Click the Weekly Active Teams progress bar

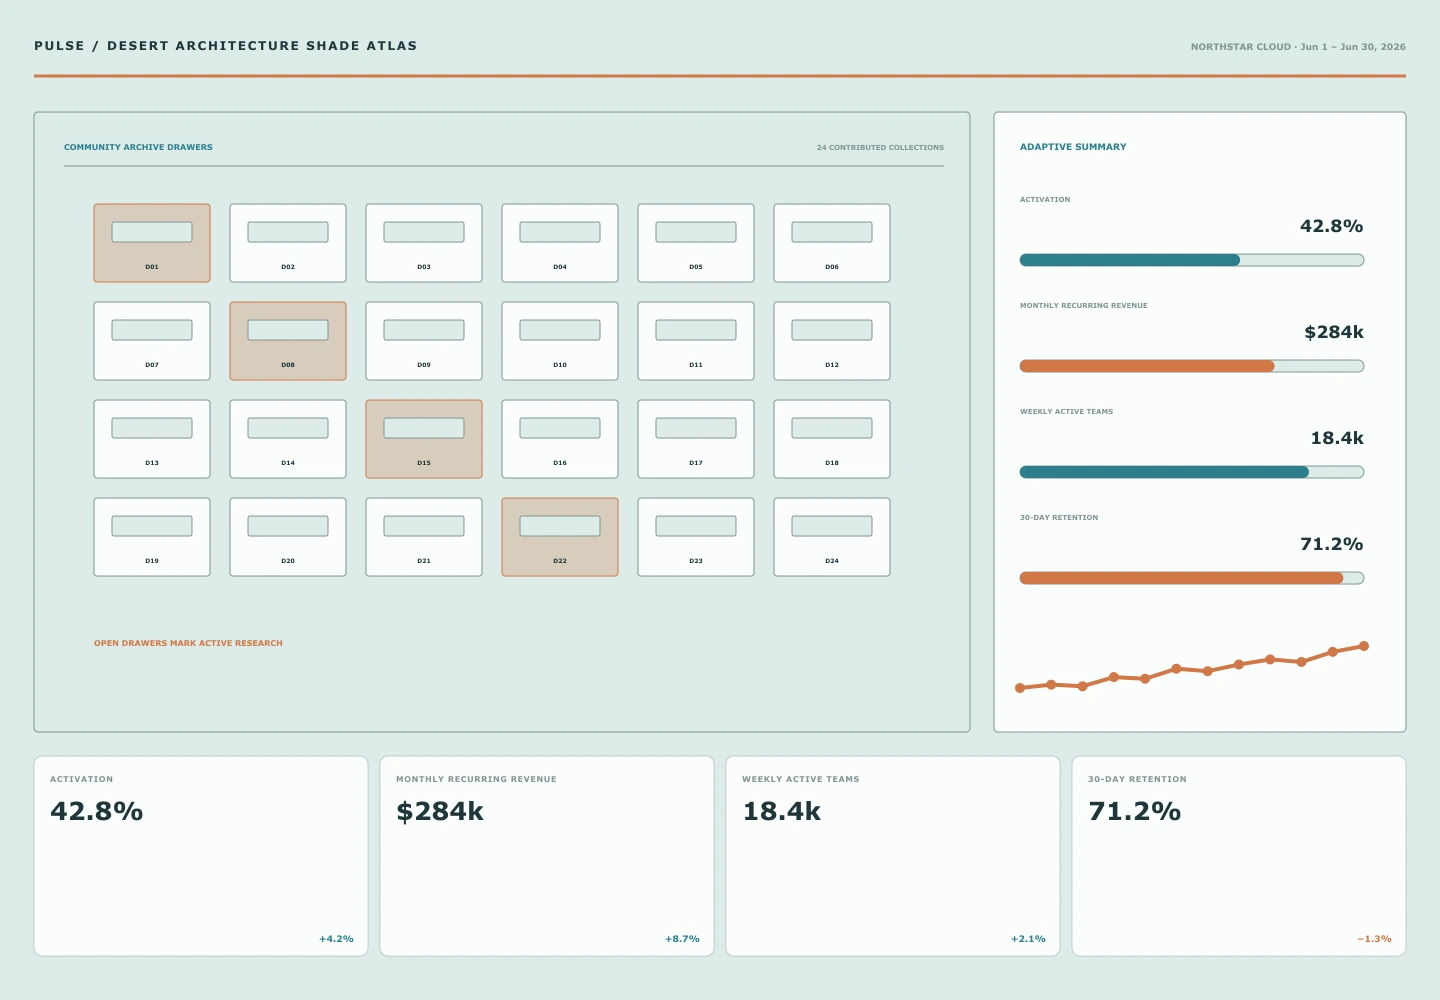1192,472
